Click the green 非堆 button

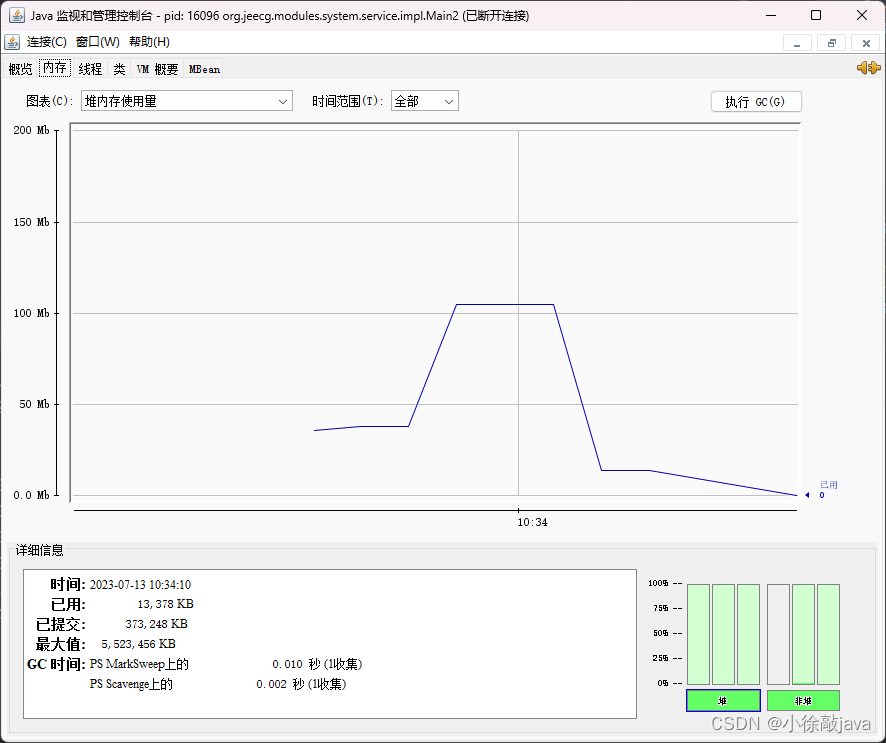tap(803, 700)
